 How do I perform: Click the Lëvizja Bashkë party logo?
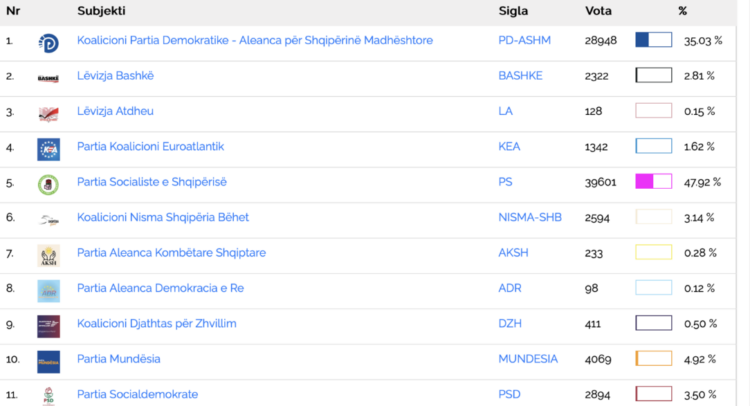pos(48,77)
